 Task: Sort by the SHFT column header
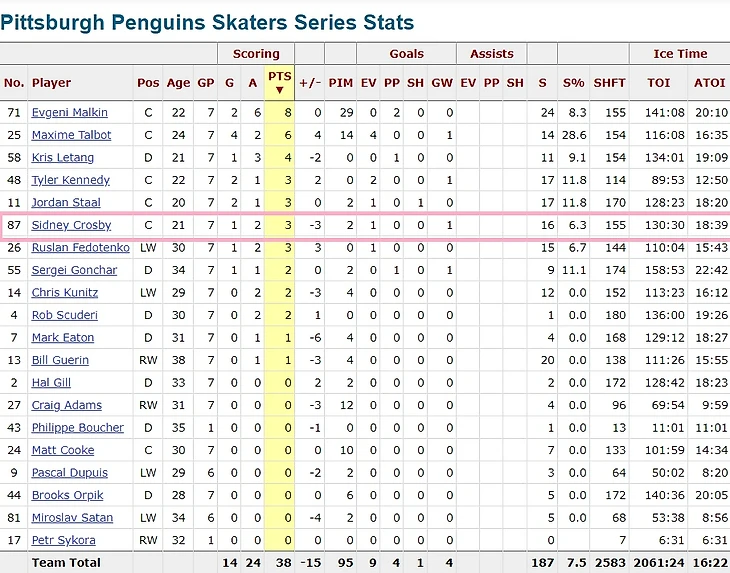(609, 83)
